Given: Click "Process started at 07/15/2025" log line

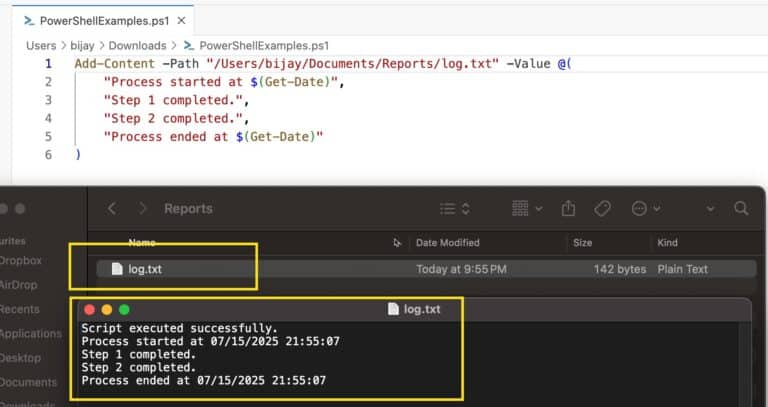Looking at the screenshot, I should tap(210, 341).
